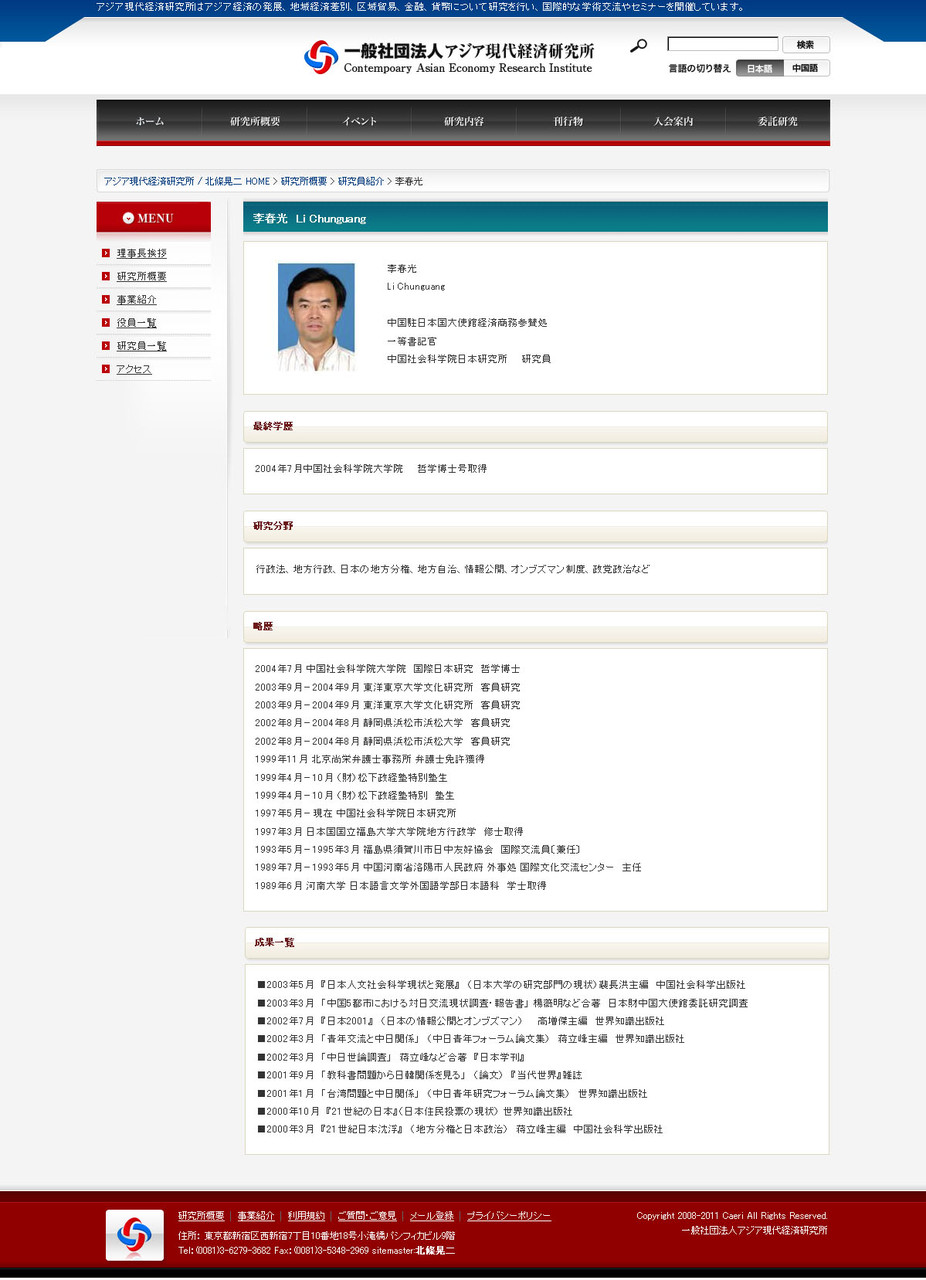926x1280 pixels.
Task: Open the 委託研究 navigation tab
Action: 778,121
